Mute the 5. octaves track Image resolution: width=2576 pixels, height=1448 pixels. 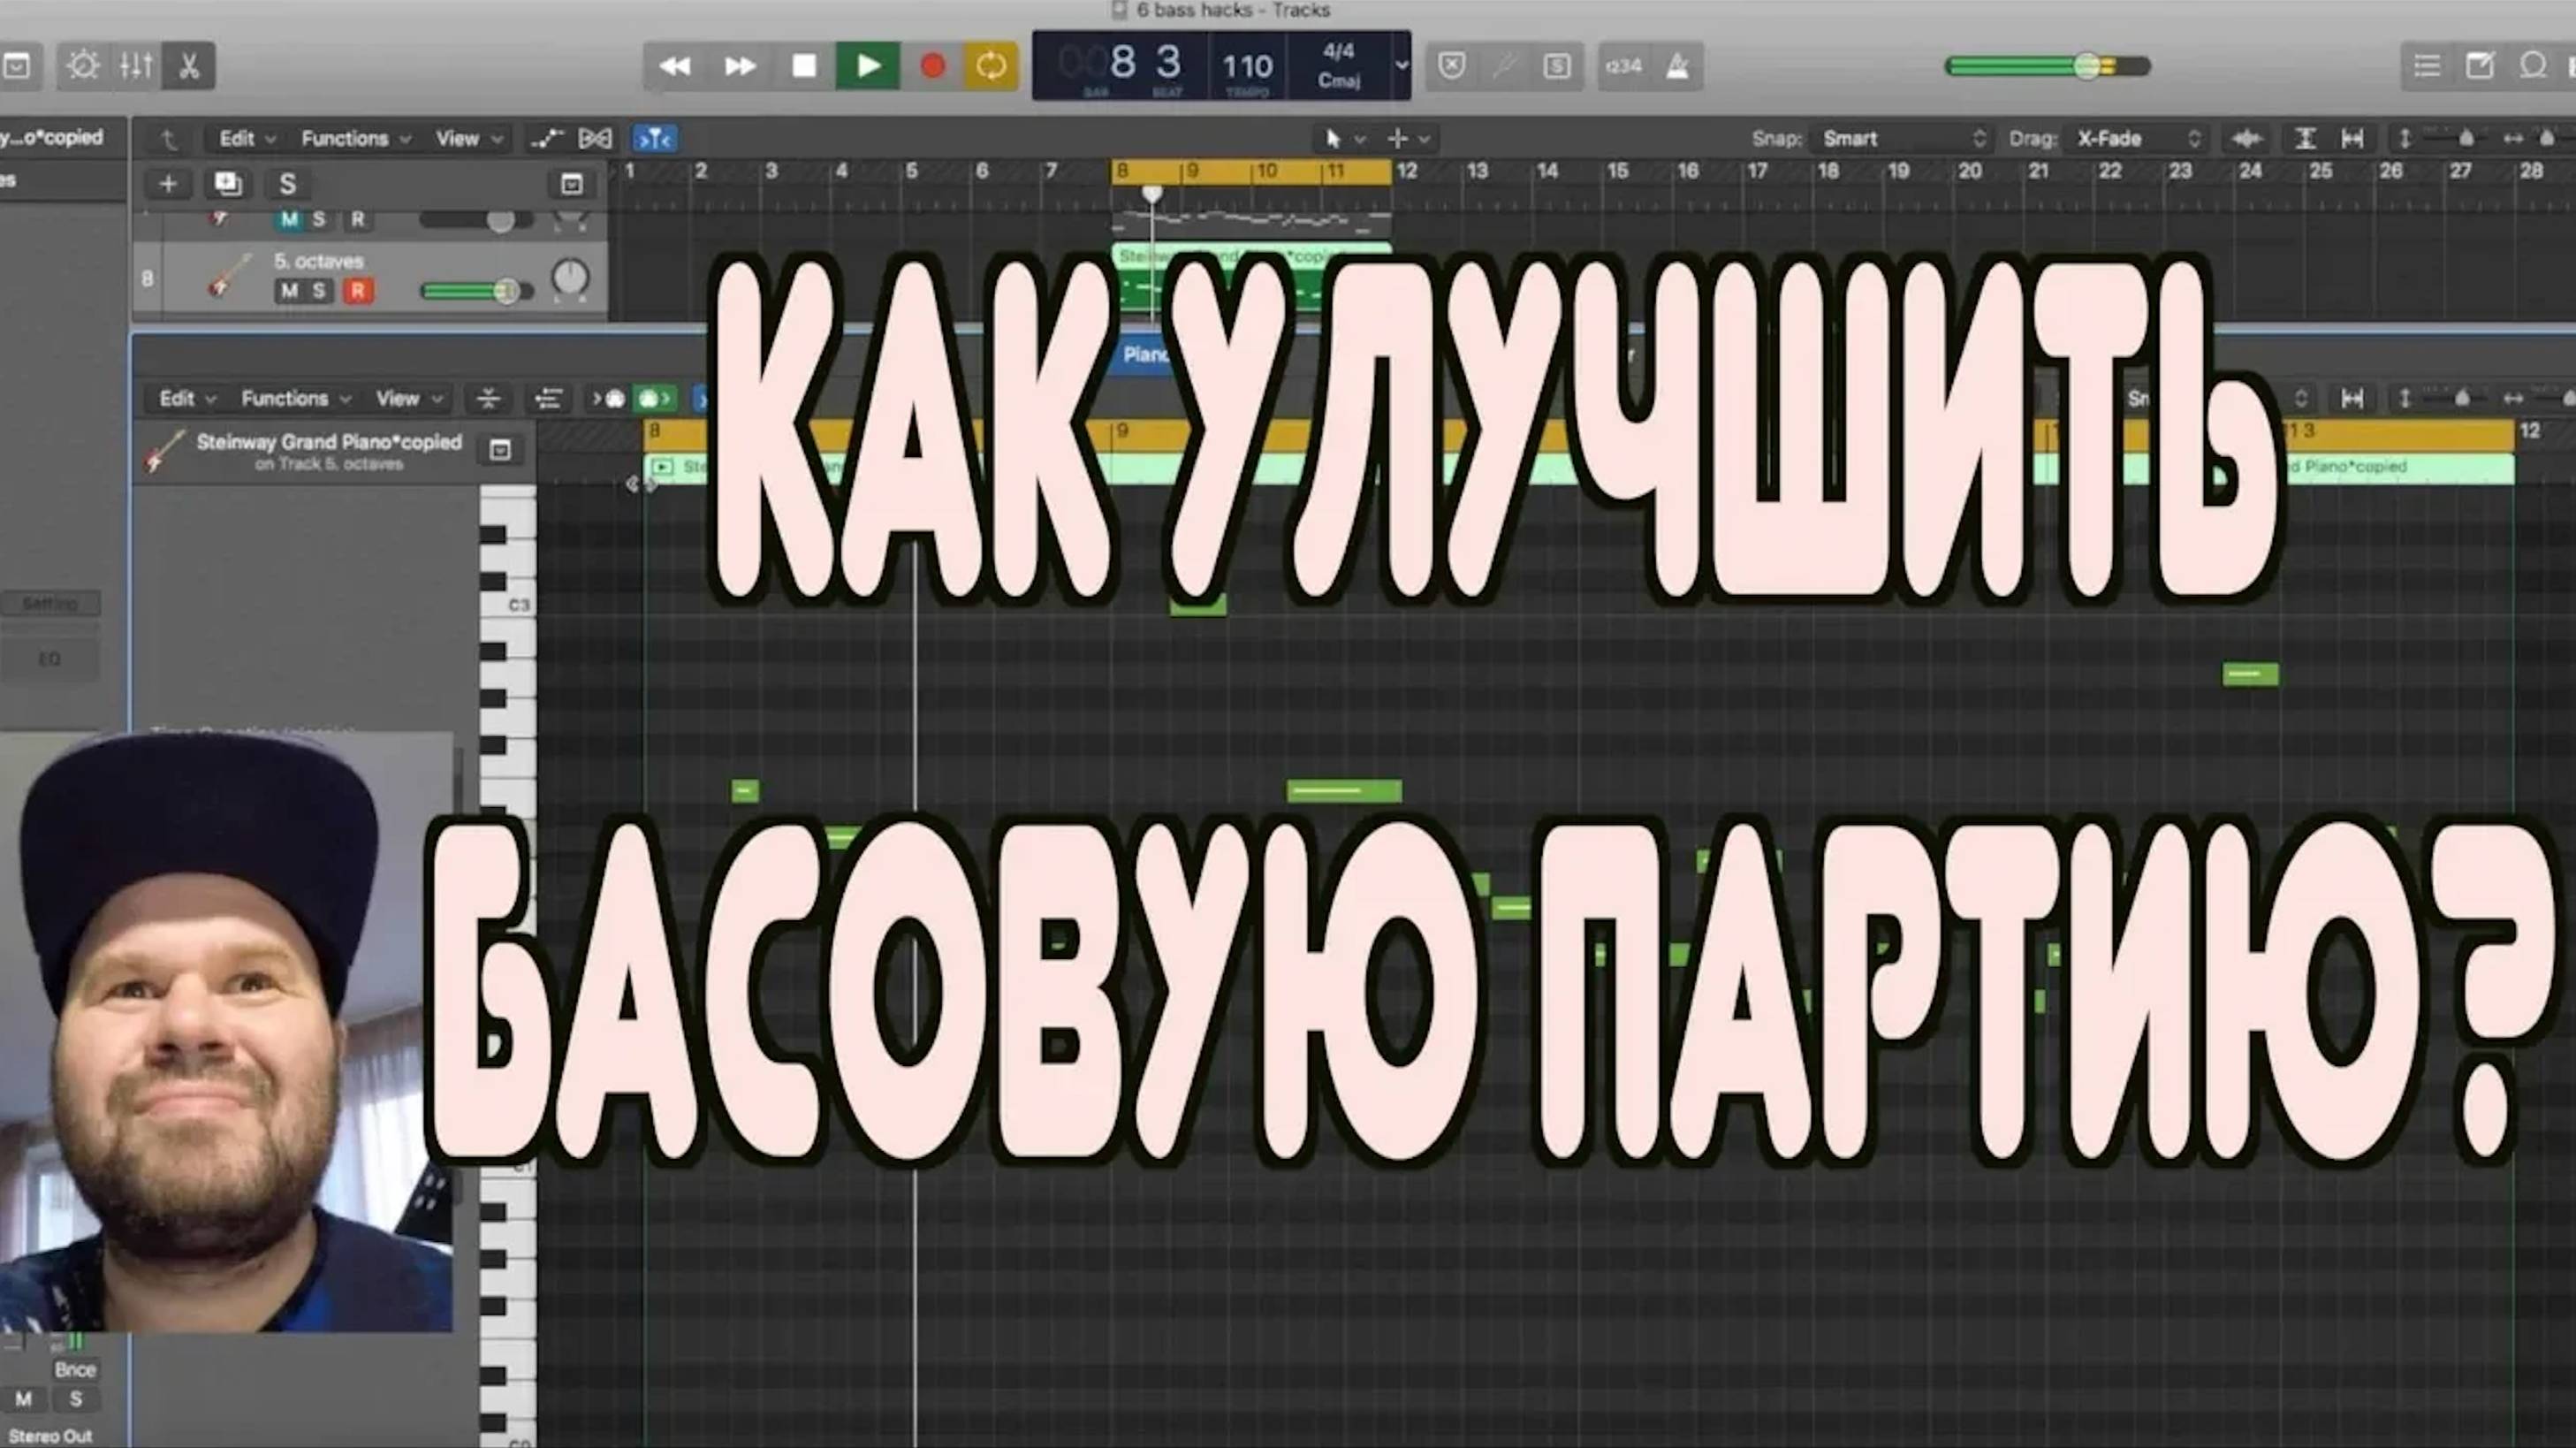[289, 290]
